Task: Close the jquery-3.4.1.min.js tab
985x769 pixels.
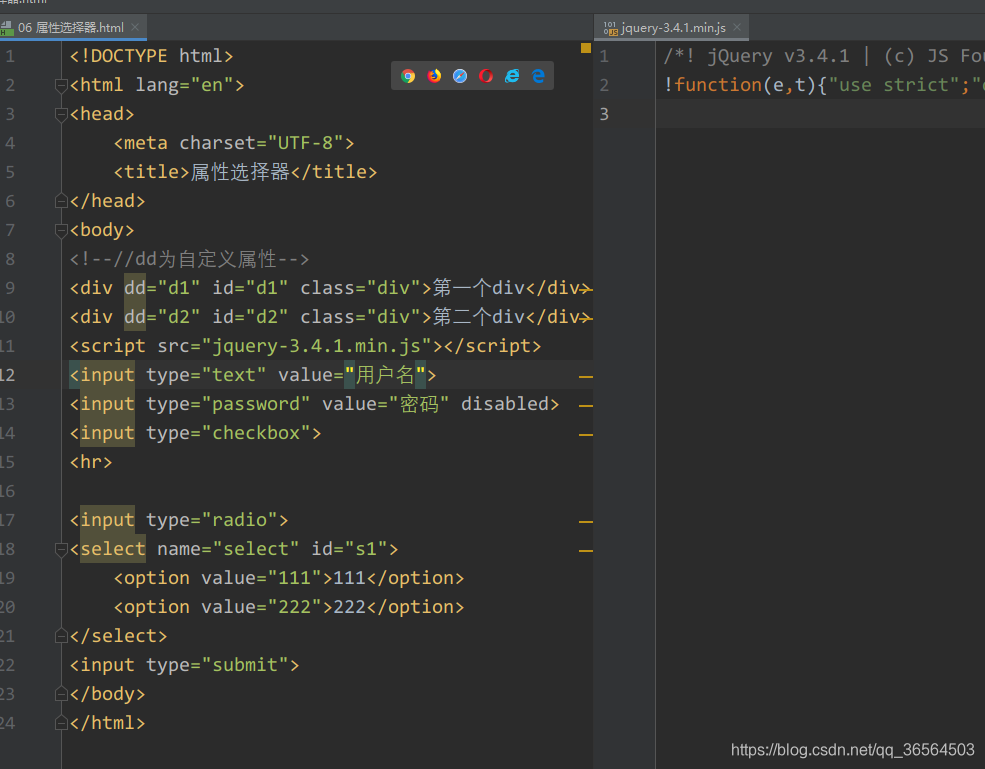Action: tap(736, 28)
